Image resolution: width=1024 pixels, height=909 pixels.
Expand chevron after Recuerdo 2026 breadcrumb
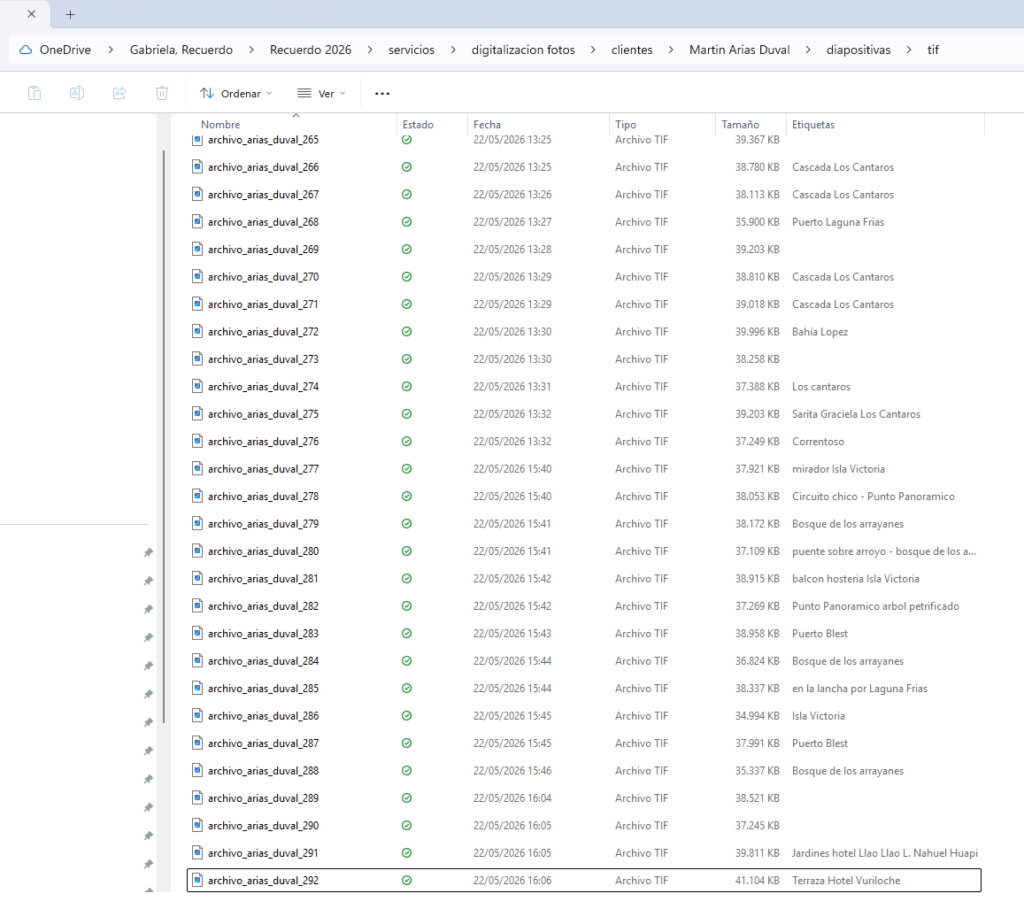pyautogui.click(x=370, y=50)
